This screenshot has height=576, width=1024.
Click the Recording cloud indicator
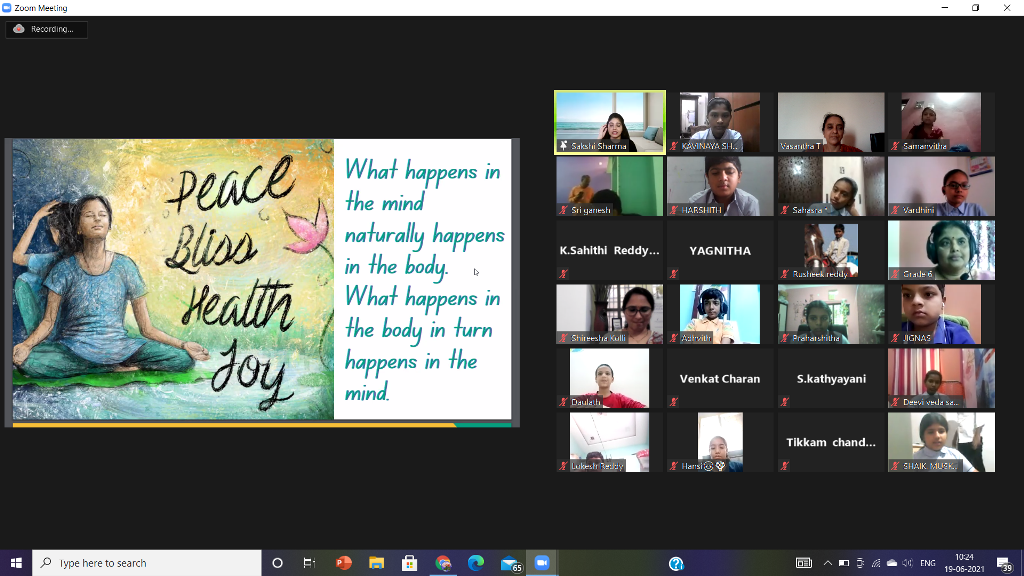46,29
